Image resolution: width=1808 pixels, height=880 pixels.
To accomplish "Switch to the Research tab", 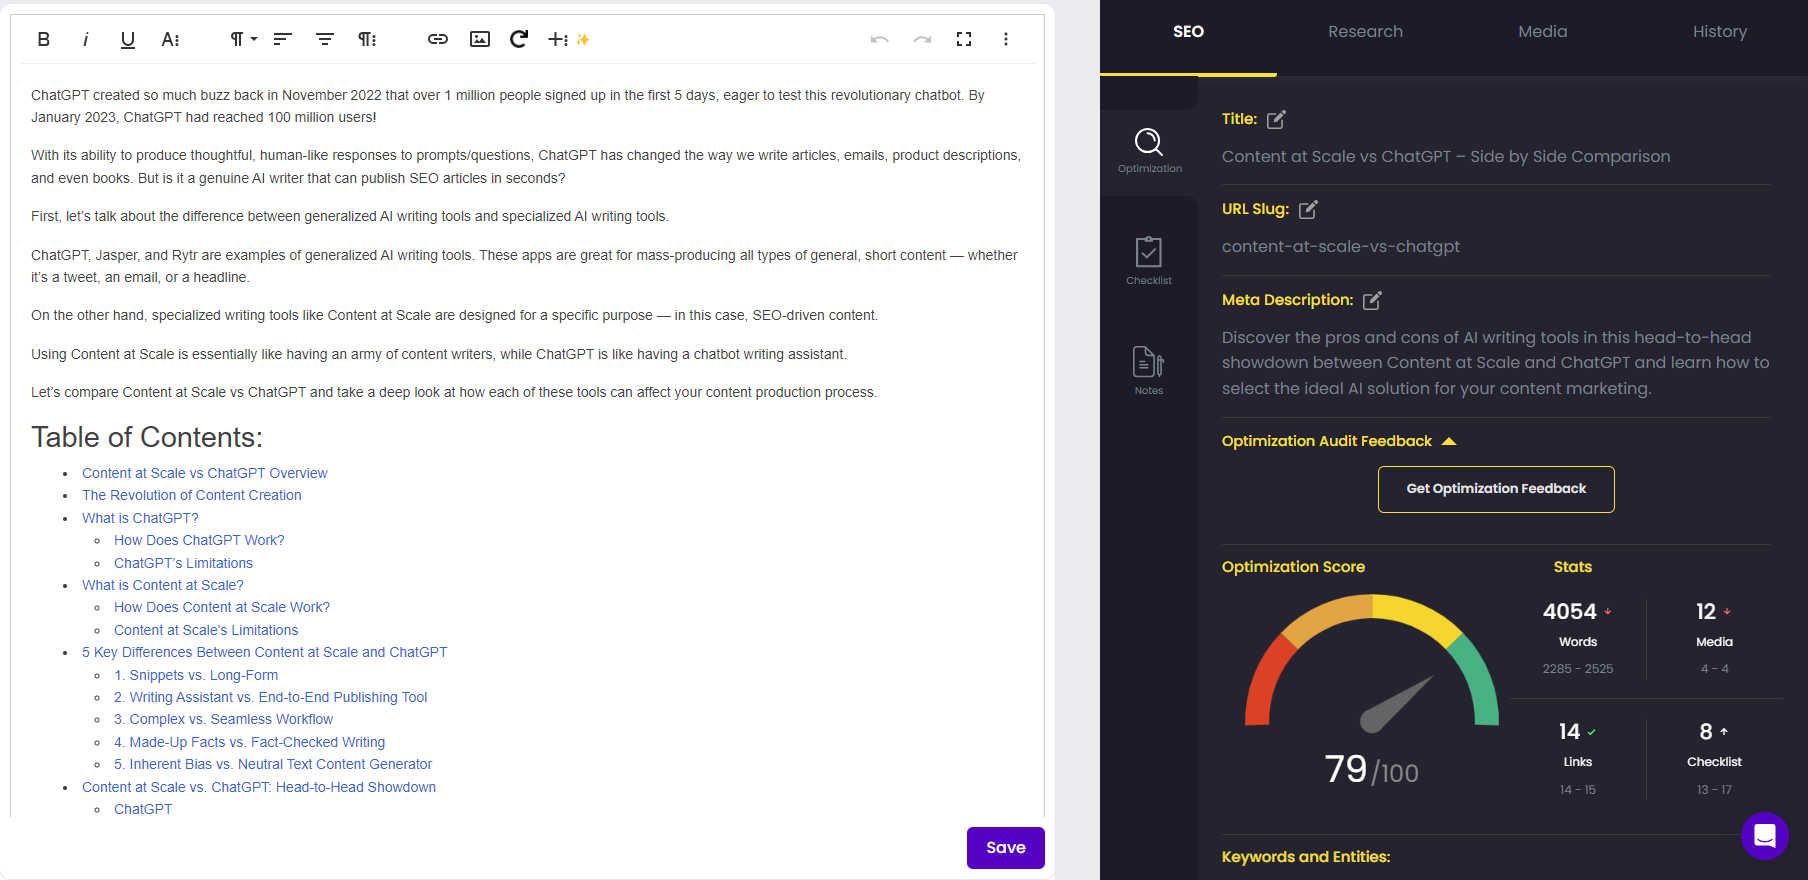I will tap(1365, 32).
